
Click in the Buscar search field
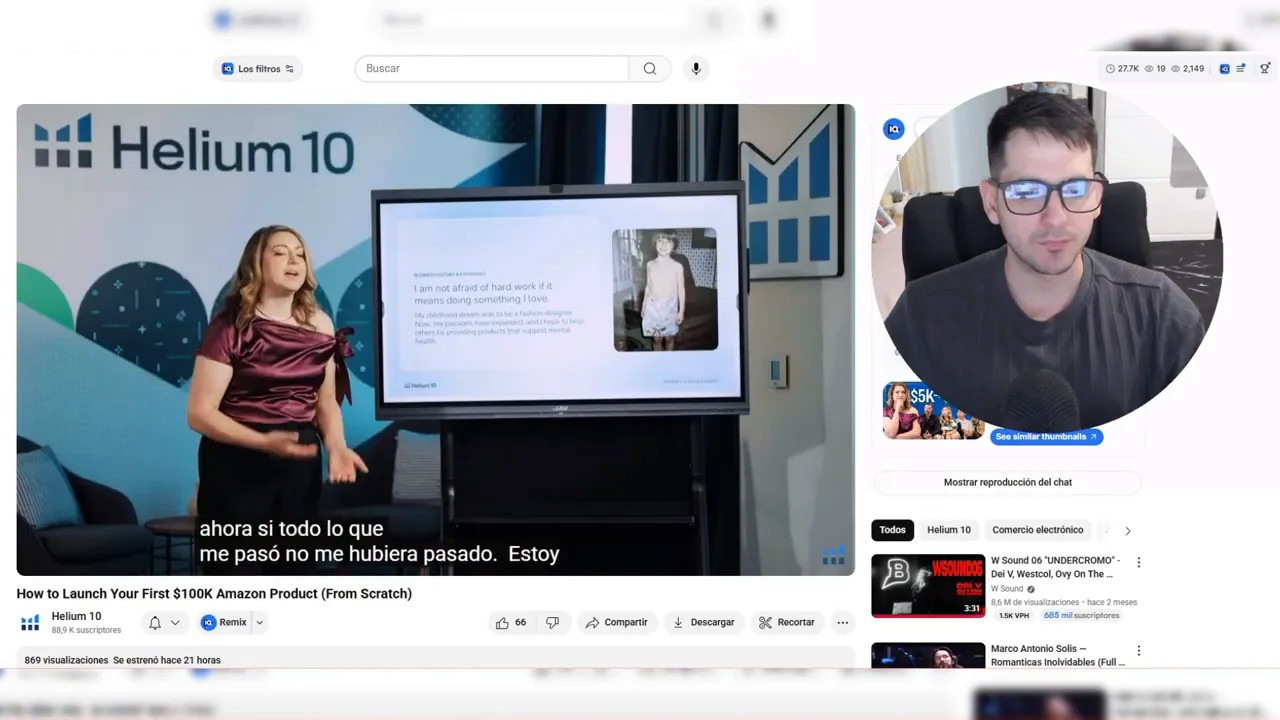pos(492,69)
